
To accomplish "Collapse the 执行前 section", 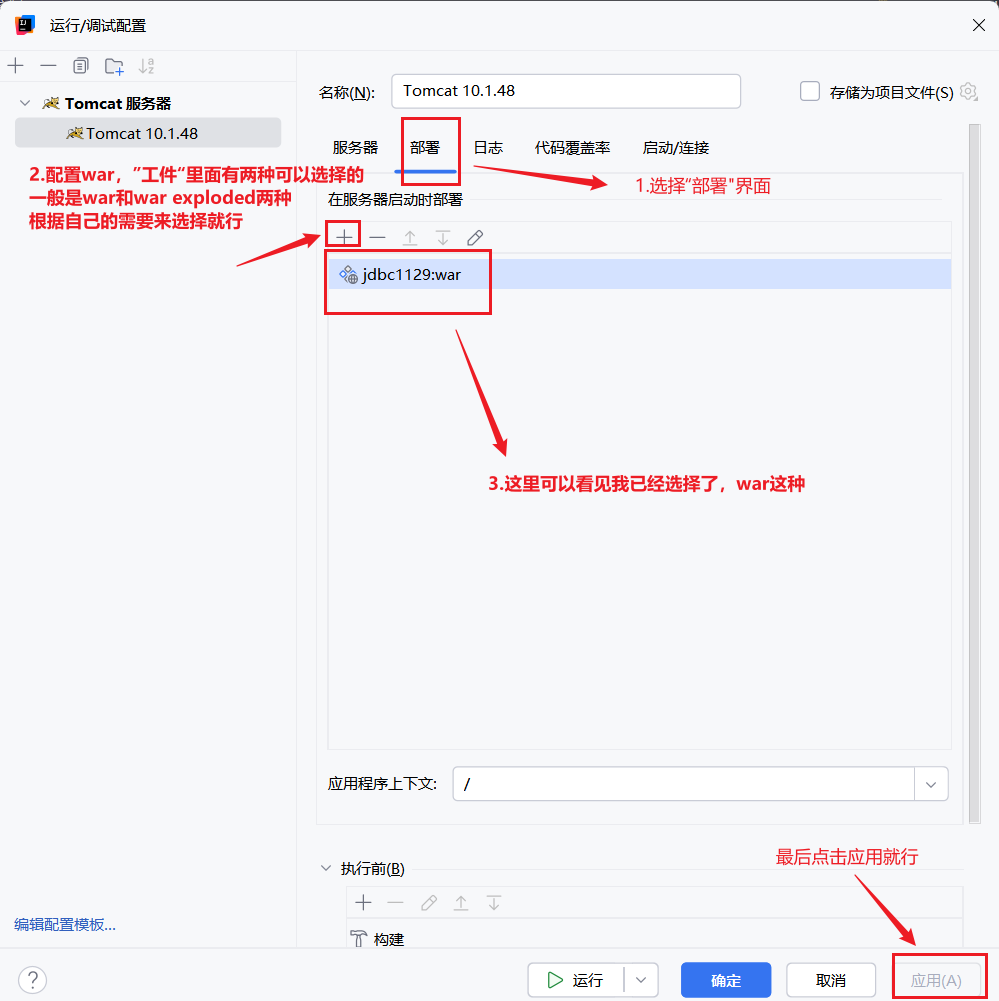I will (x=326, y=868).
